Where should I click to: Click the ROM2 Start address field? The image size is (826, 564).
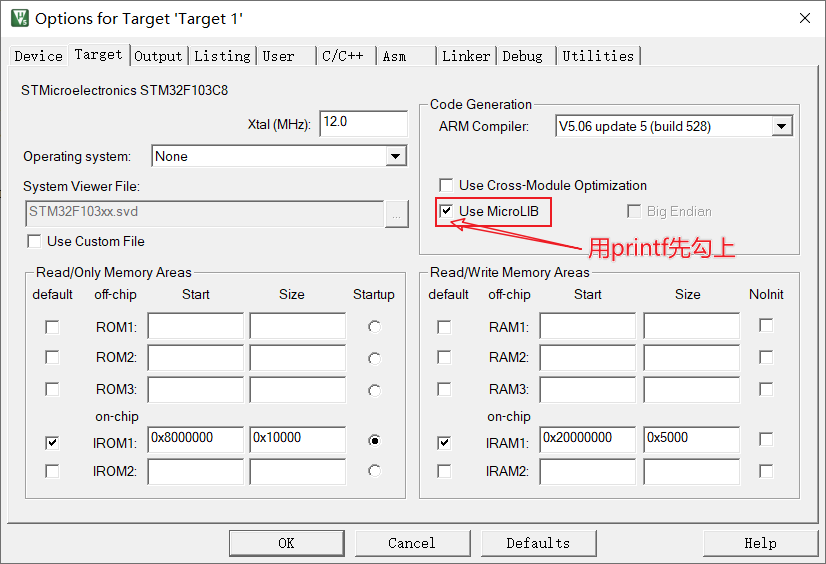pyautogui.click(x=195, y=358)
